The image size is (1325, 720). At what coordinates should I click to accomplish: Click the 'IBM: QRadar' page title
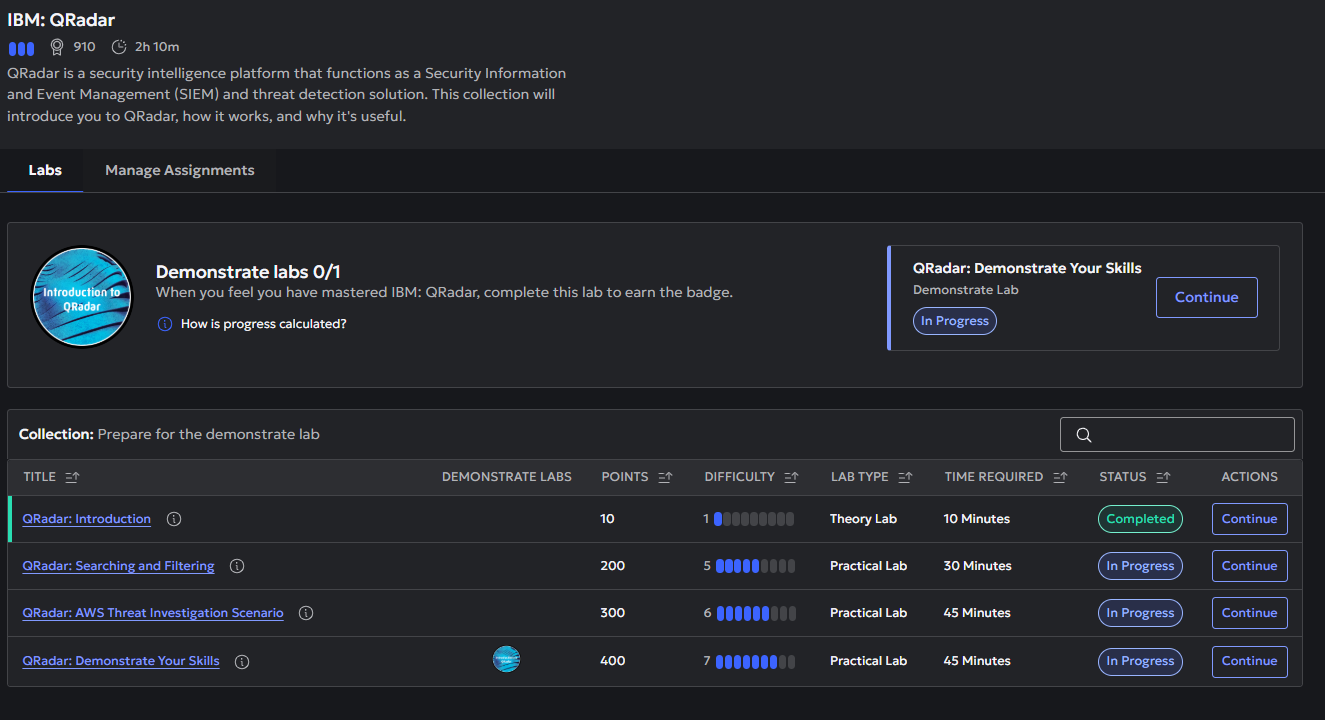[x=61, y=20]
